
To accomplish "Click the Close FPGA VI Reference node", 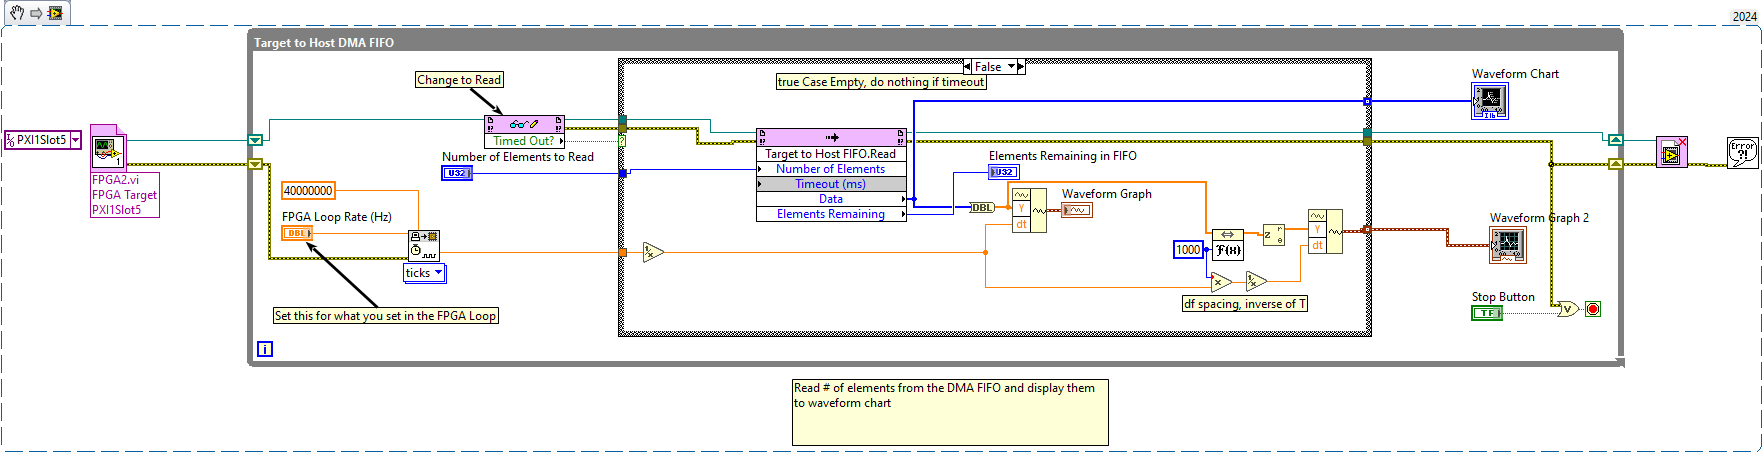I will coord(1671,152).
